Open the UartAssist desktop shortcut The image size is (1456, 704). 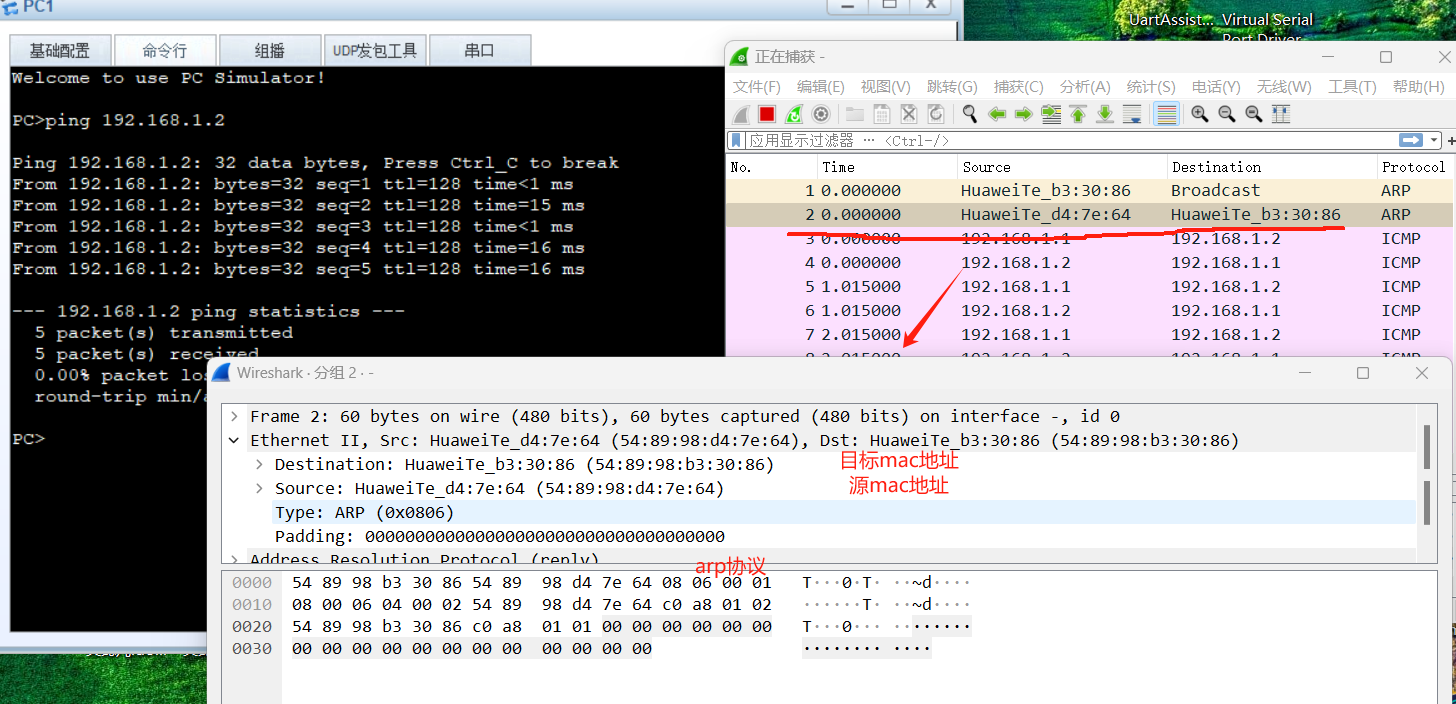coord(1172,20)
